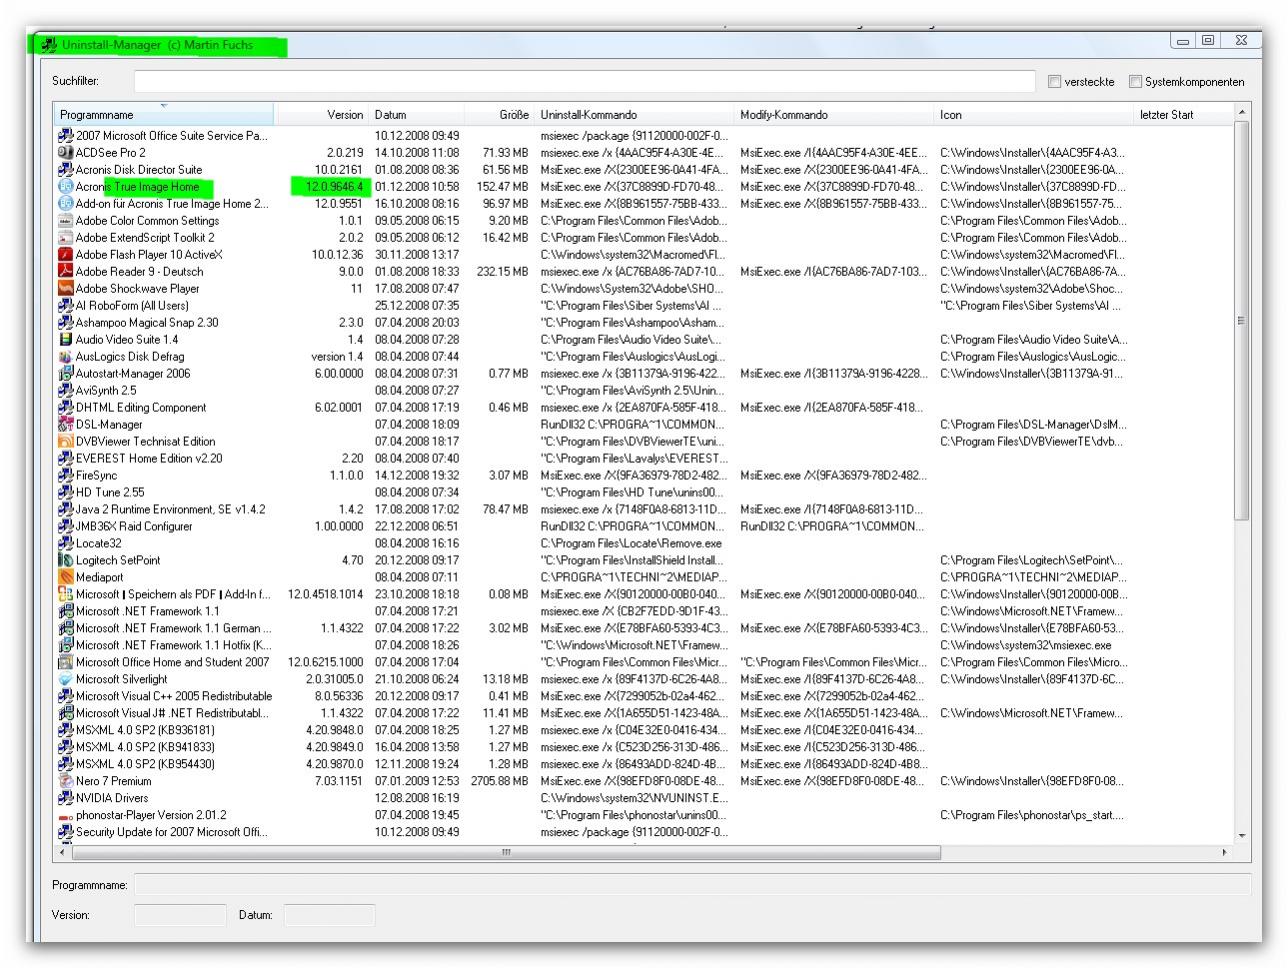Click the Audio Video Suite 1.4 icon
Image resolution: width=1288 pixels, height=968 pixels.
point(66,340)
